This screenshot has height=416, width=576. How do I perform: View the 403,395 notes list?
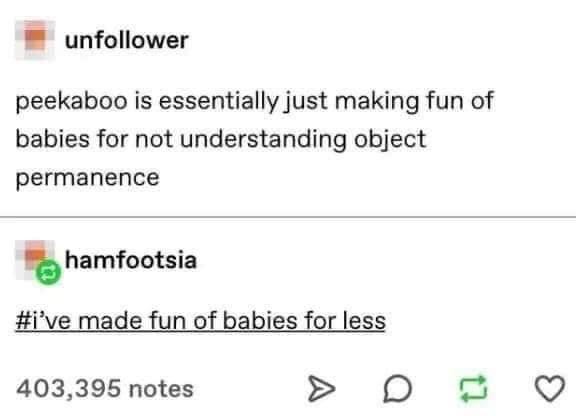tap(105, 389)
